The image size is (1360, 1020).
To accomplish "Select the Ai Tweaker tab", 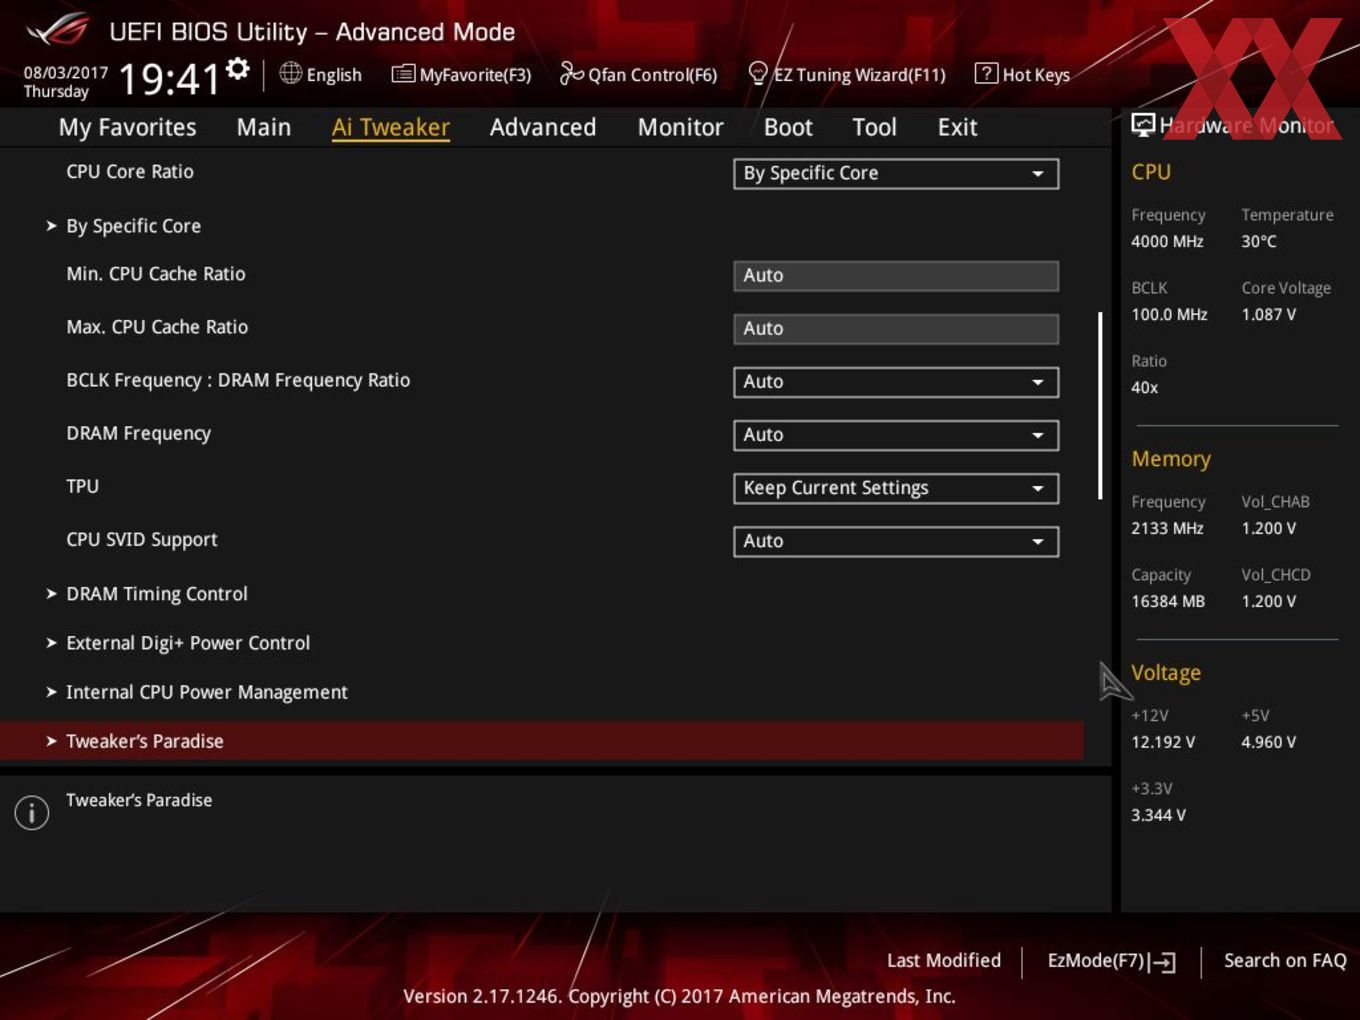I will coord(391,127).
